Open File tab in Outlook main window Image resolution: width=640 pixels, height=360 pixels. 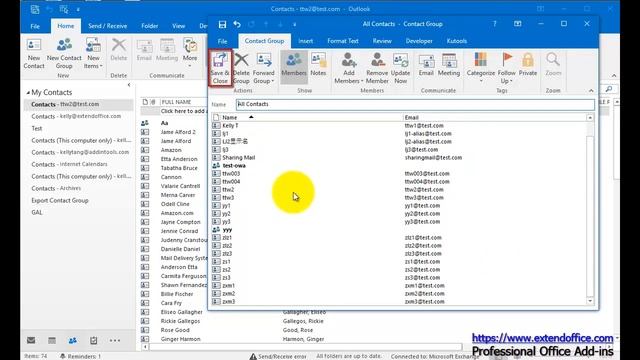[35, 26]
